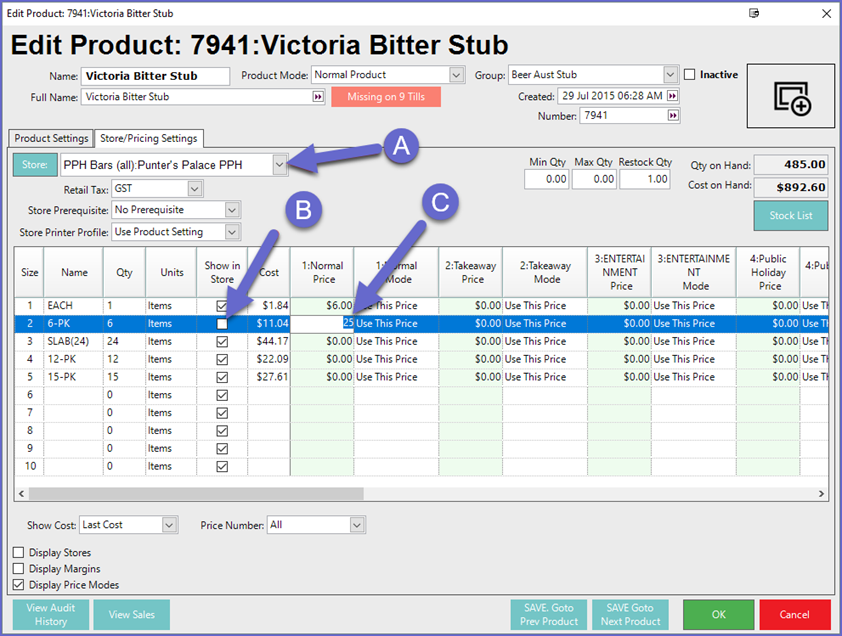The width and height of the screenshot is (842, 636).
Task: Click the Created date picker arrow icon
Action: tap(672, 96)
